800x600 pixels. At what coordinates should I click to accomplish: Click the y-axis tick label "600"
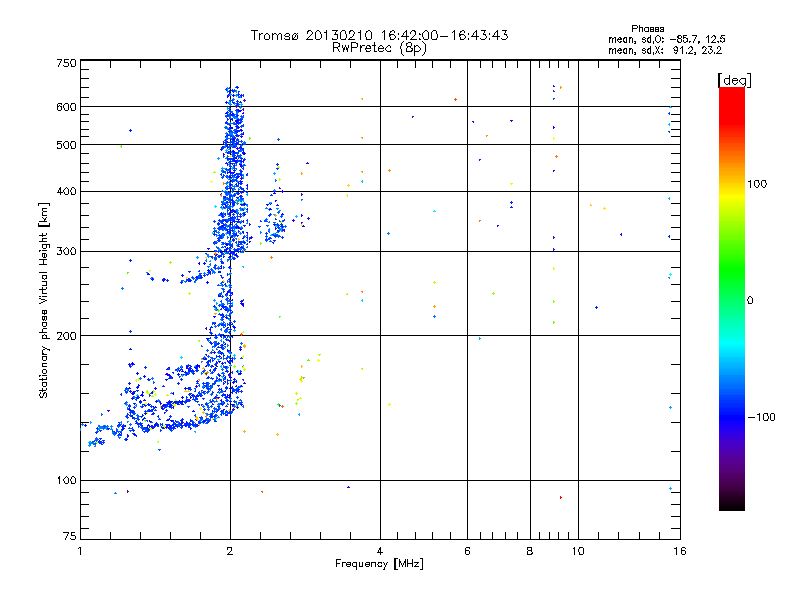tap(66, 107)
